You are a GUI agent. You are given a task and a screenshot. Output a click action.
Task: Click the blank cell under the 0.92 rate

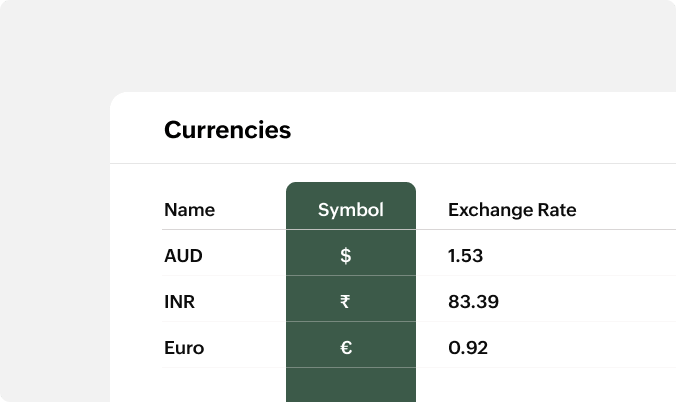(500, 385)
